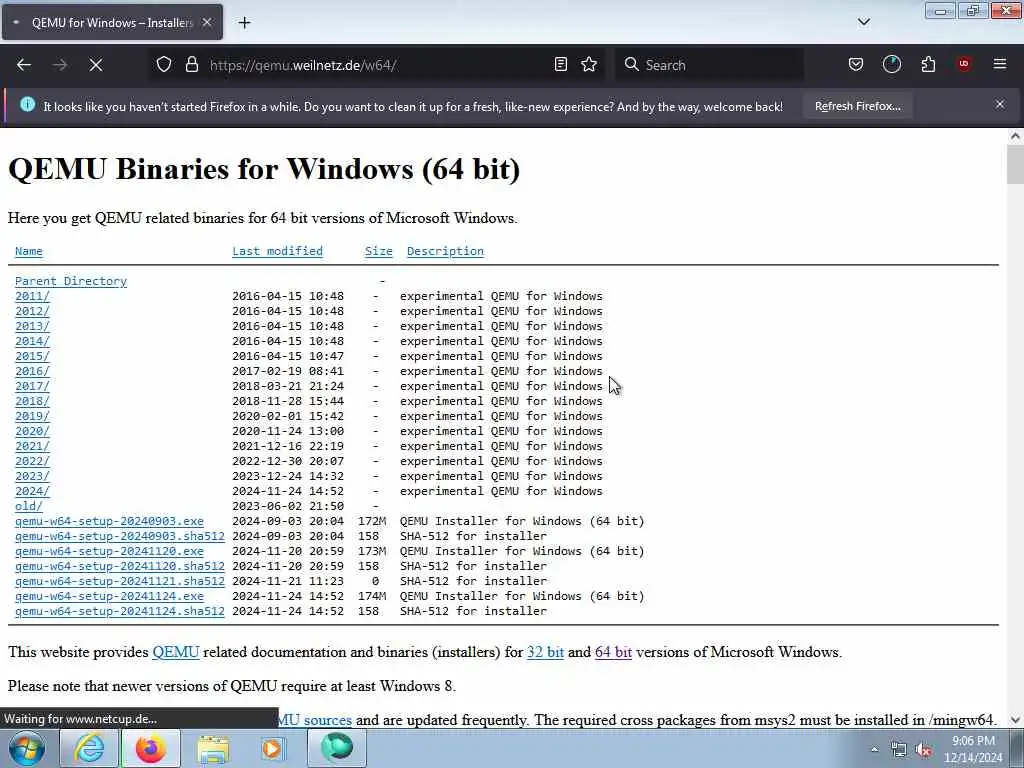Click the Refresh Firefox... button

pos(857,106)
